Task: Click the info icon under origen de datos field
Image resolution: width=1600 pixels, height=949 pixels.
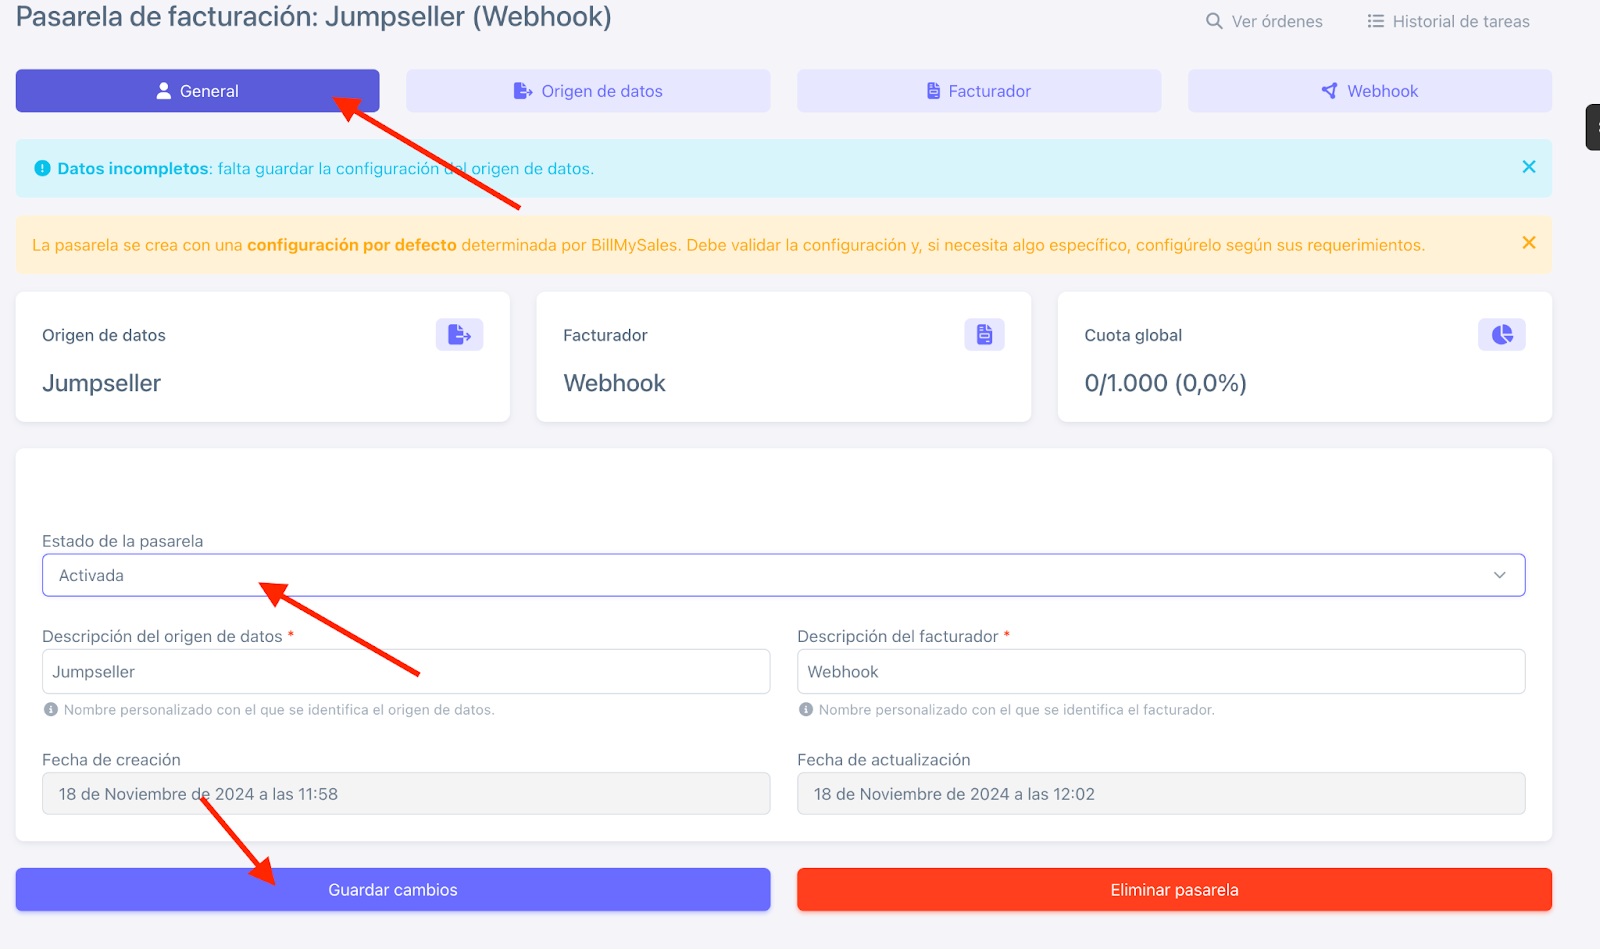Action: 51,709
